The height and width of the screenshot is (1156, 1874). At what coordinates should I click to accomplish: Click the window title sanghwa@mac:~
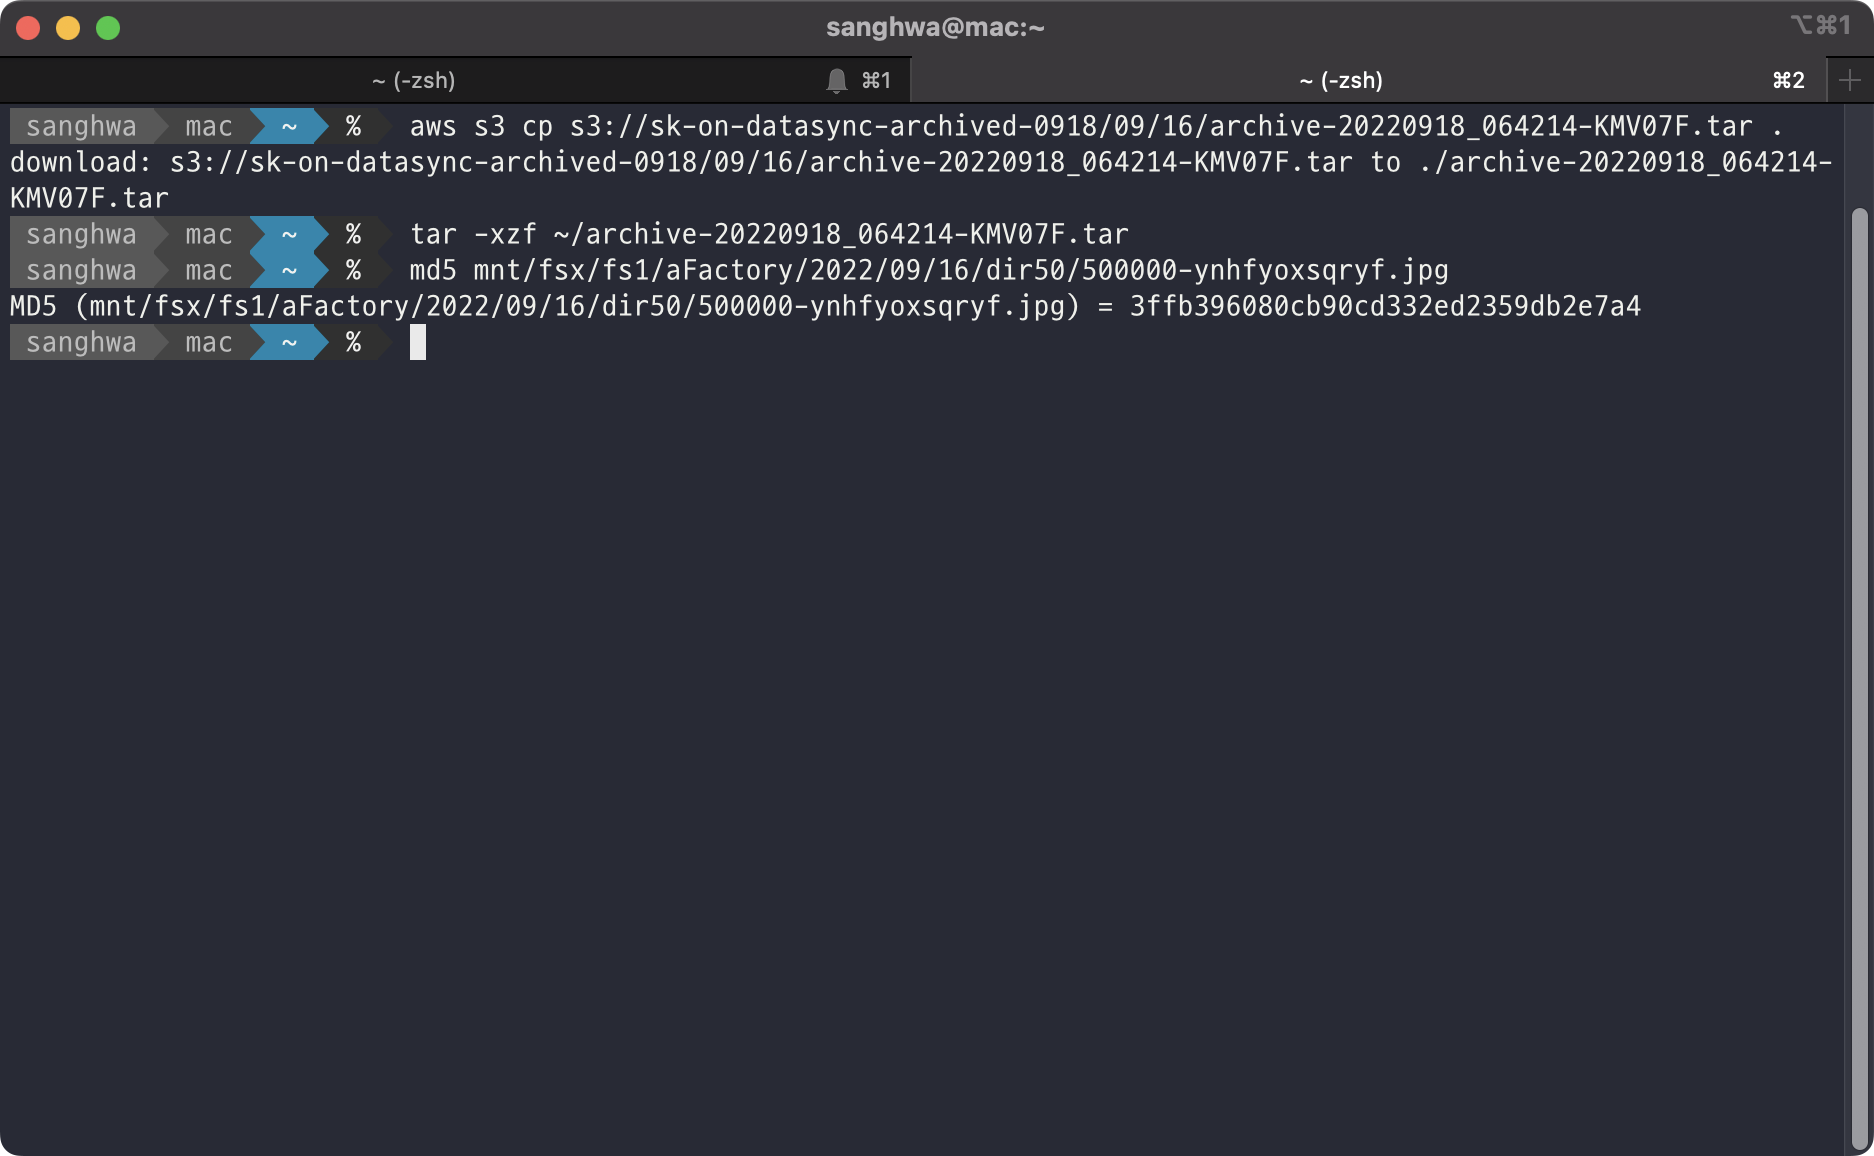935,27
